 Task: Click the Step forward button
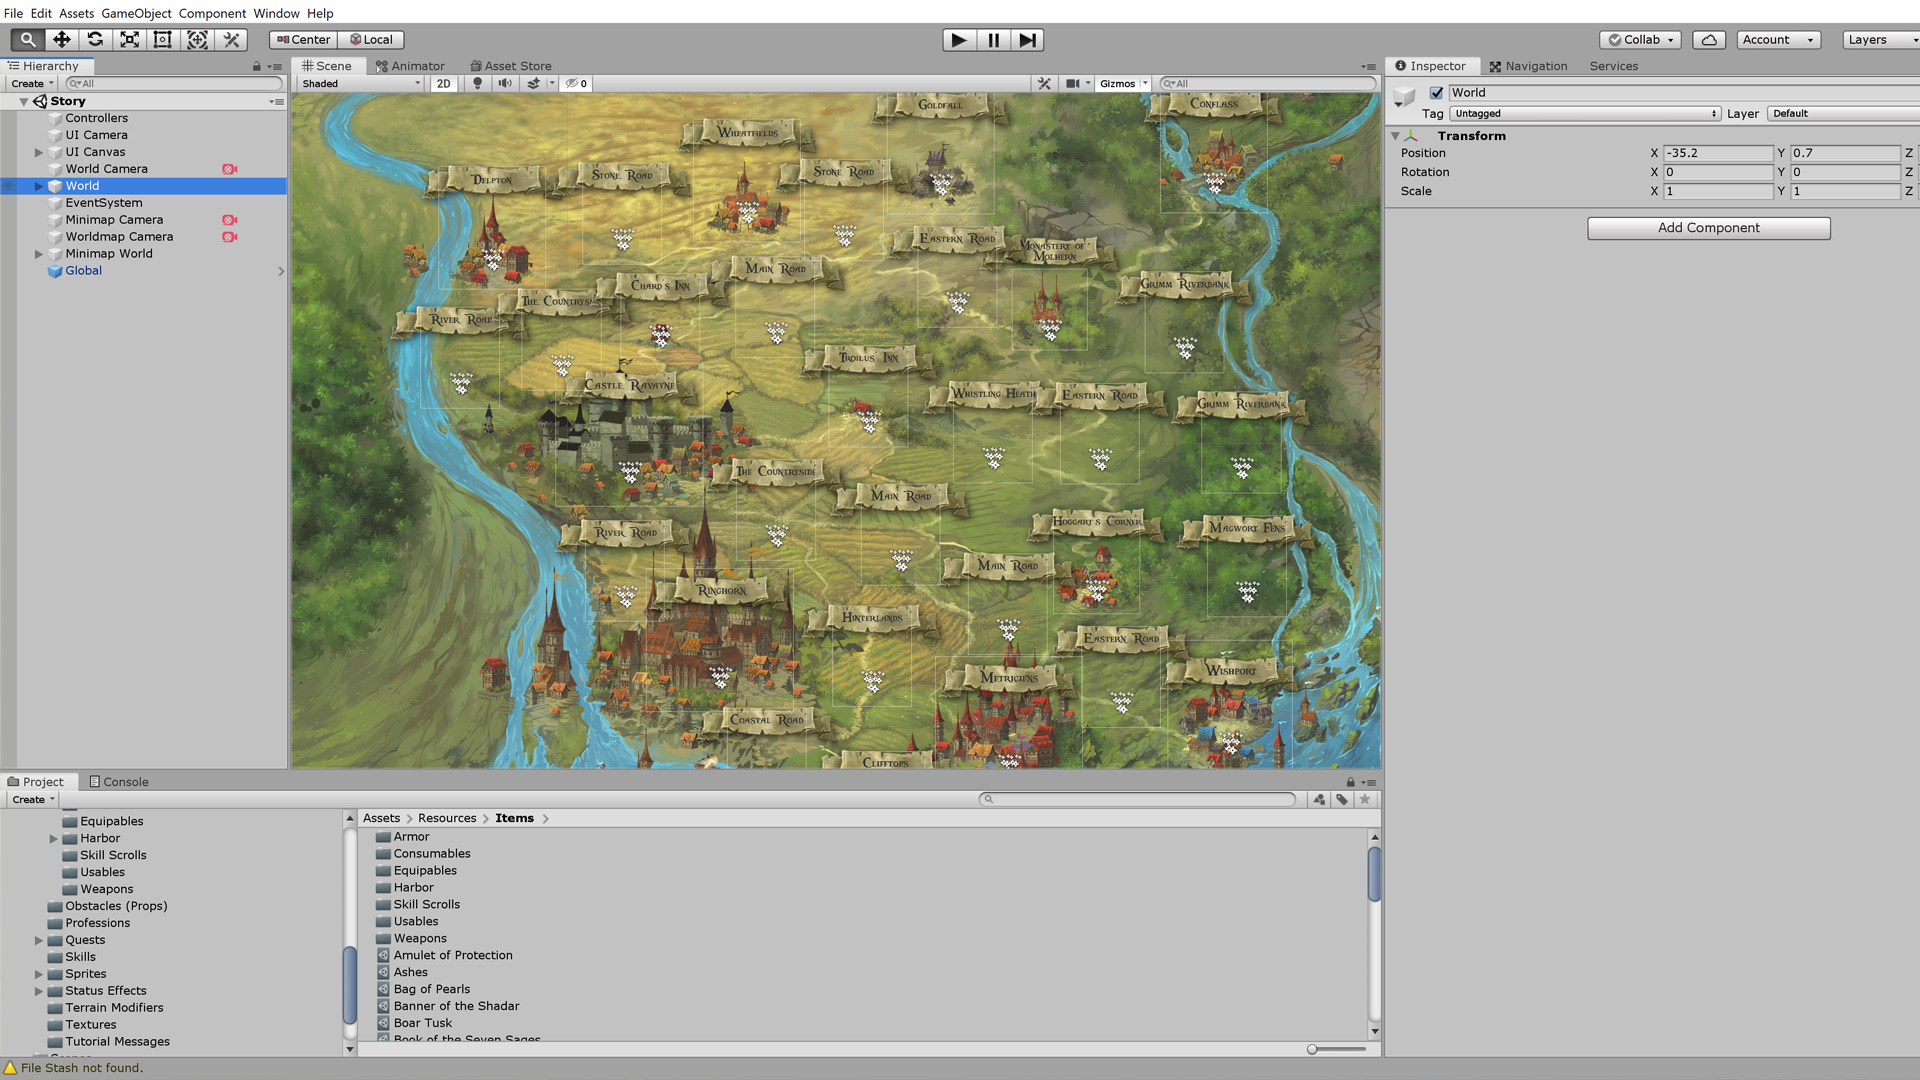(x=1027, y=40)
